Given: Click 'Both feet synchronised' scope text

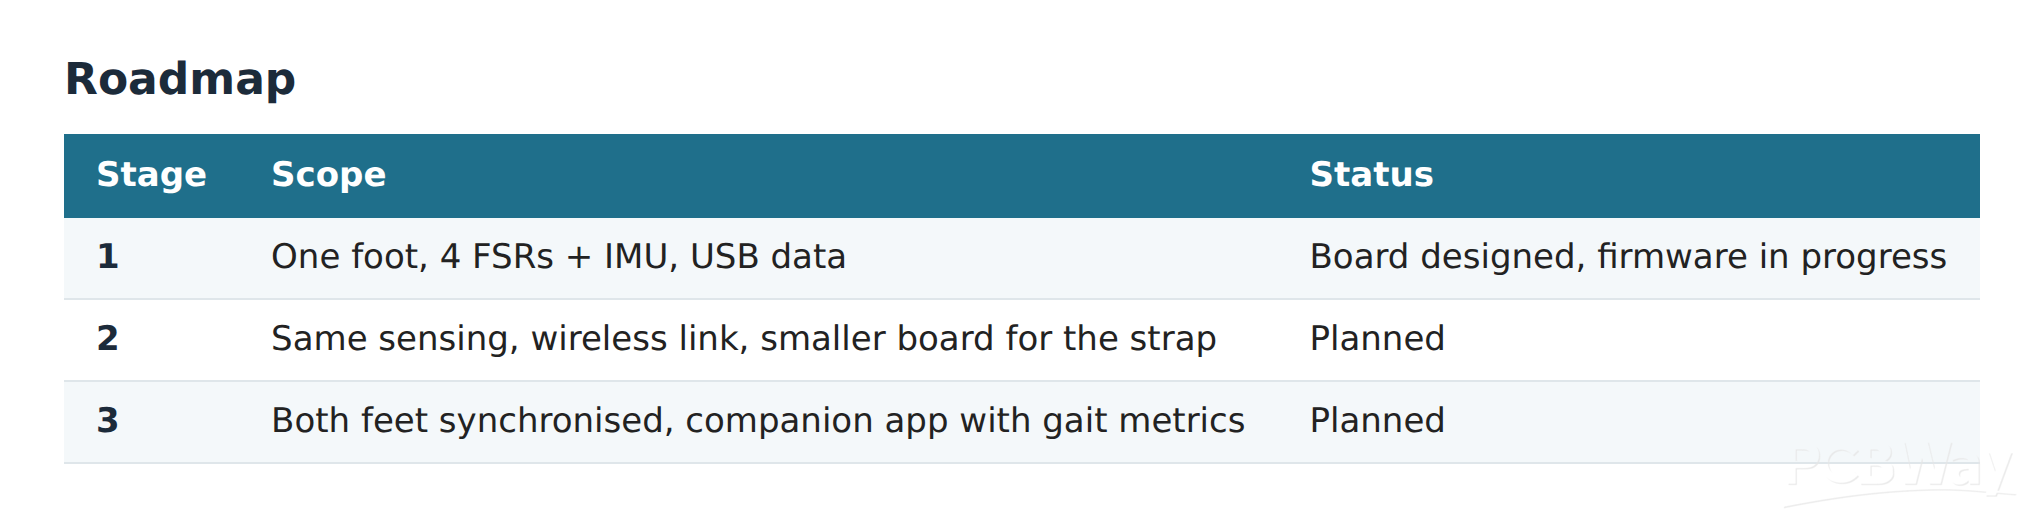Looking at the screenshot, I should coord(469,421).
